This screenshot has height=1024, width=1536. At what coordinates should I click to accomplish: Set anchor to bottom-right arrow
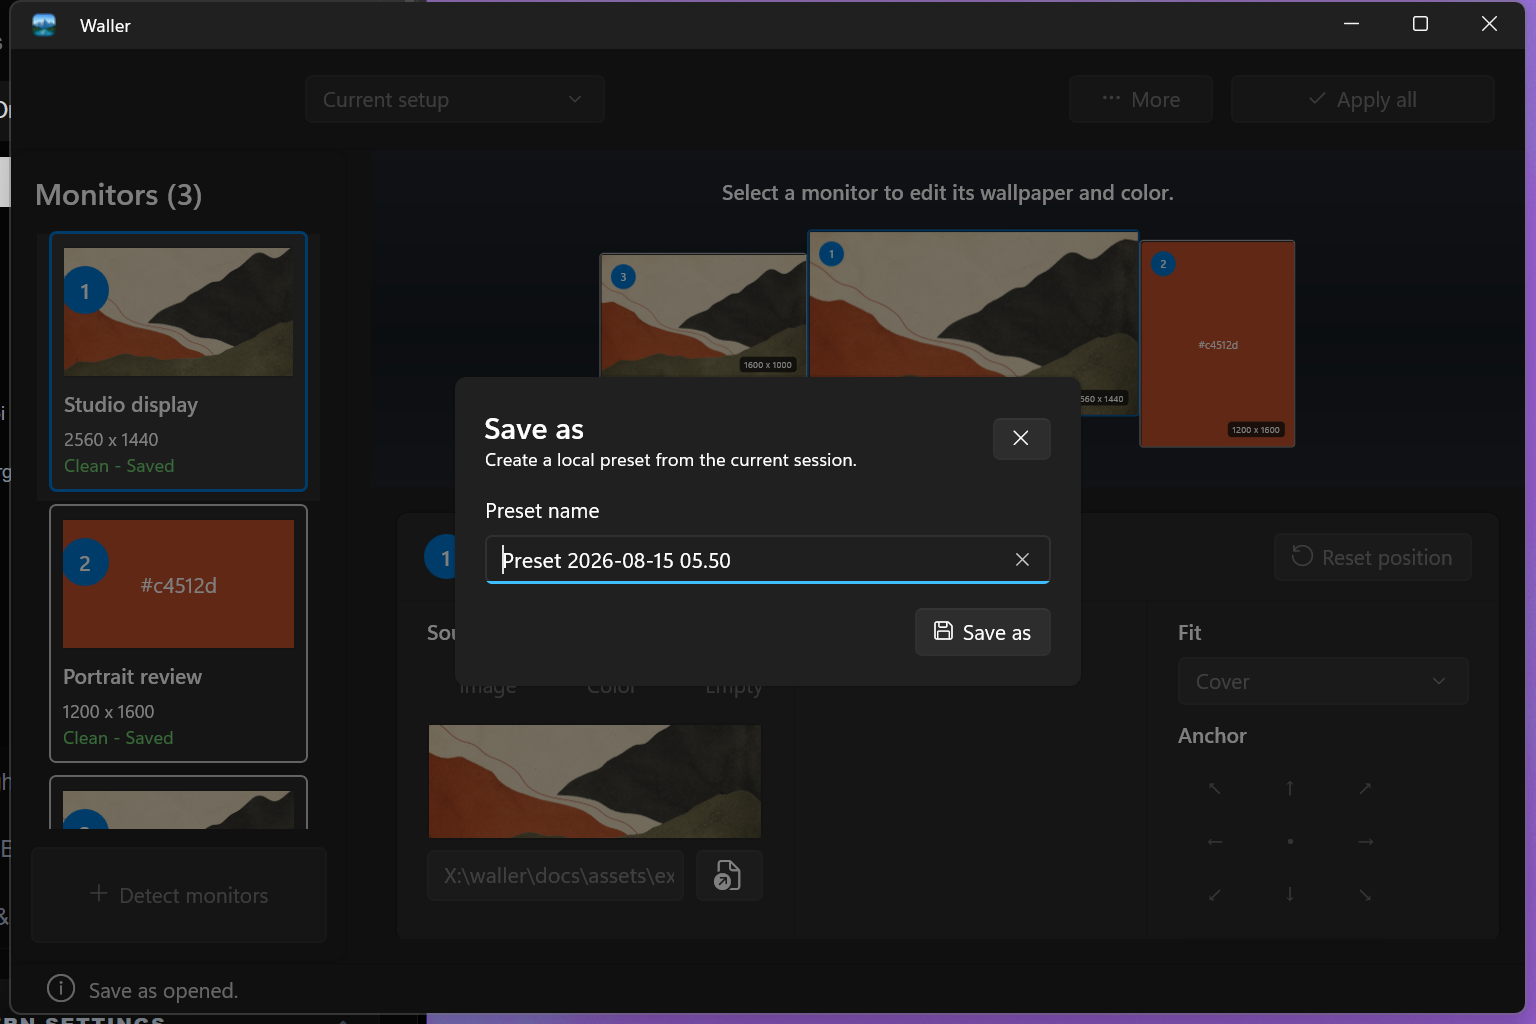tap(1366, 895)
